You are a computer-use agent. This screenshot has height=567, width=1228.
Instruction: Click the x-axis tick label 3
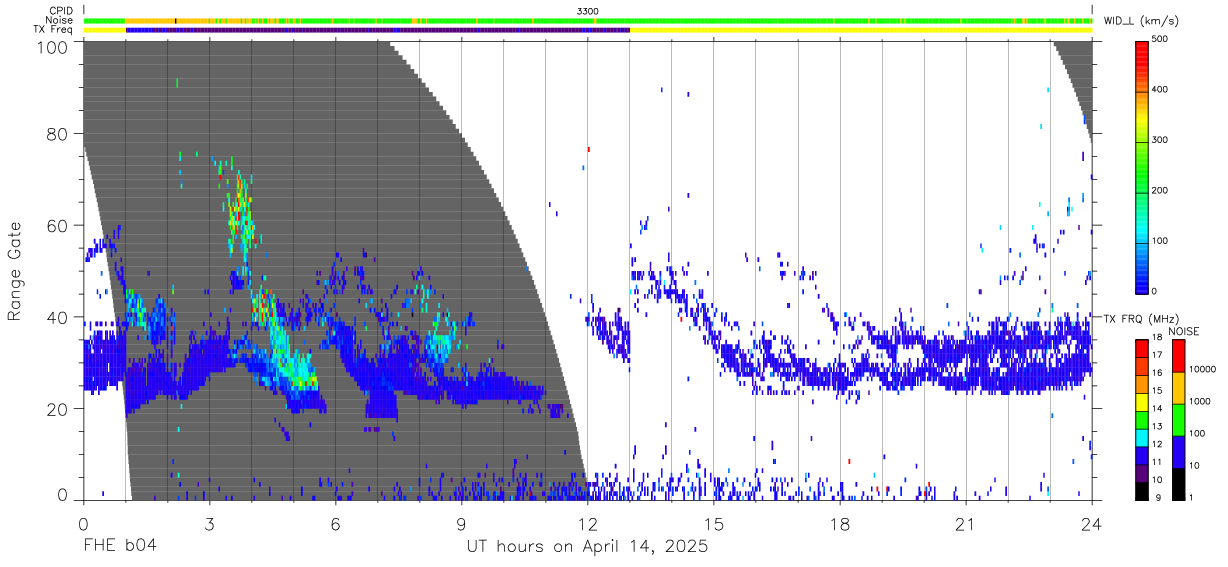[209, 524]
